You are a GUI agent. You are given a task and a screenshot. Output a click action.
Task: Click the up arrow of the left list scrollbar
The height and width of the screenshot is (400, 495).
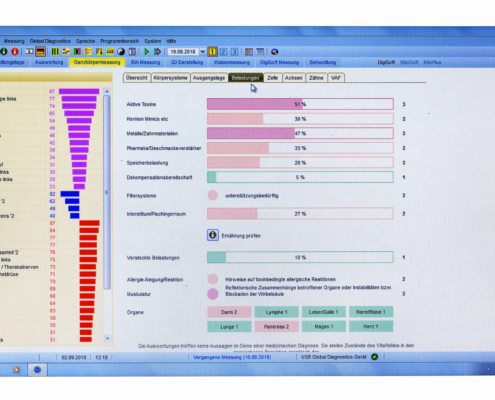coord(107,91)
